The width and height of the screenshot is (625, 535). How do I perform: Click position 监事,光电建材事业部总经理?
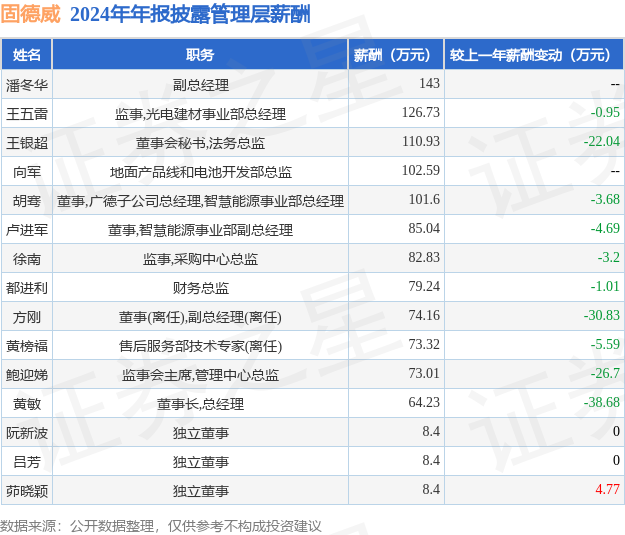tap(200, 114)
